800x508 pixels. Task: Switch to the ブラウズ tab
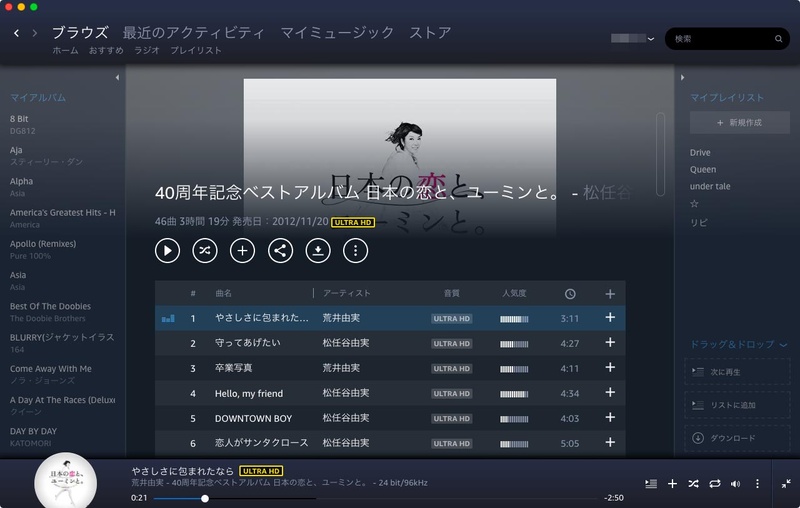tap(80, 33)
